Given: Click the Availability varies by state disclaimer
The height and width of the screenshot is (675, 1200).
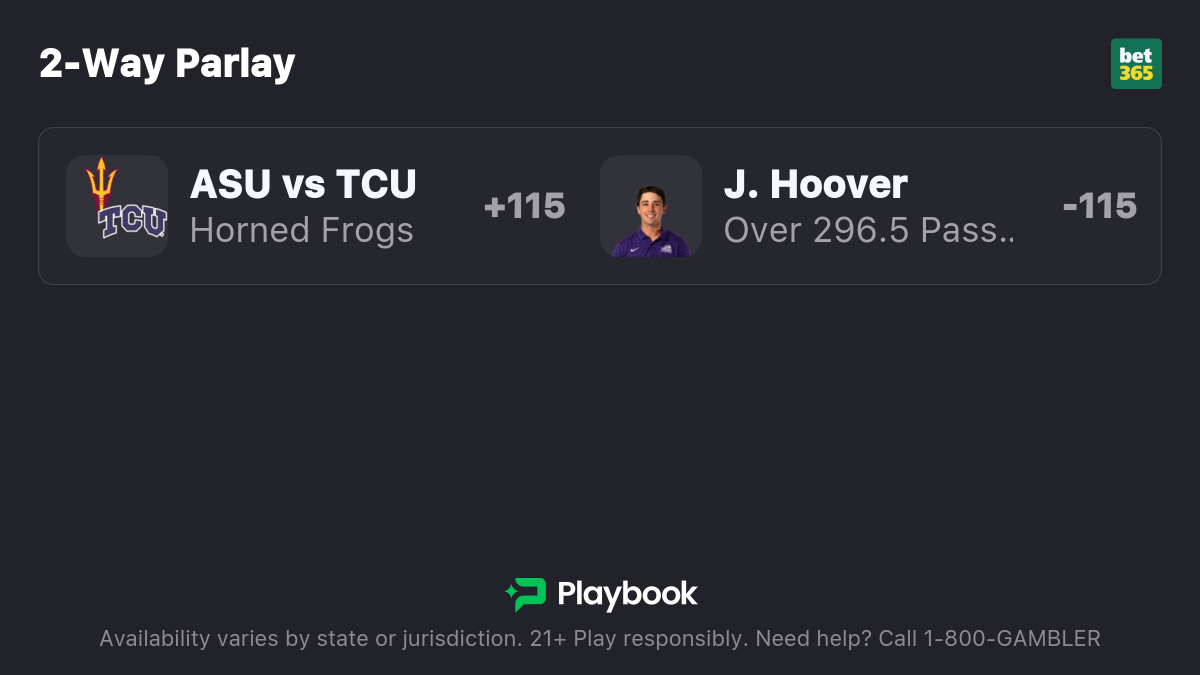Looking at the screenshot, I should (x=309, y=639).
